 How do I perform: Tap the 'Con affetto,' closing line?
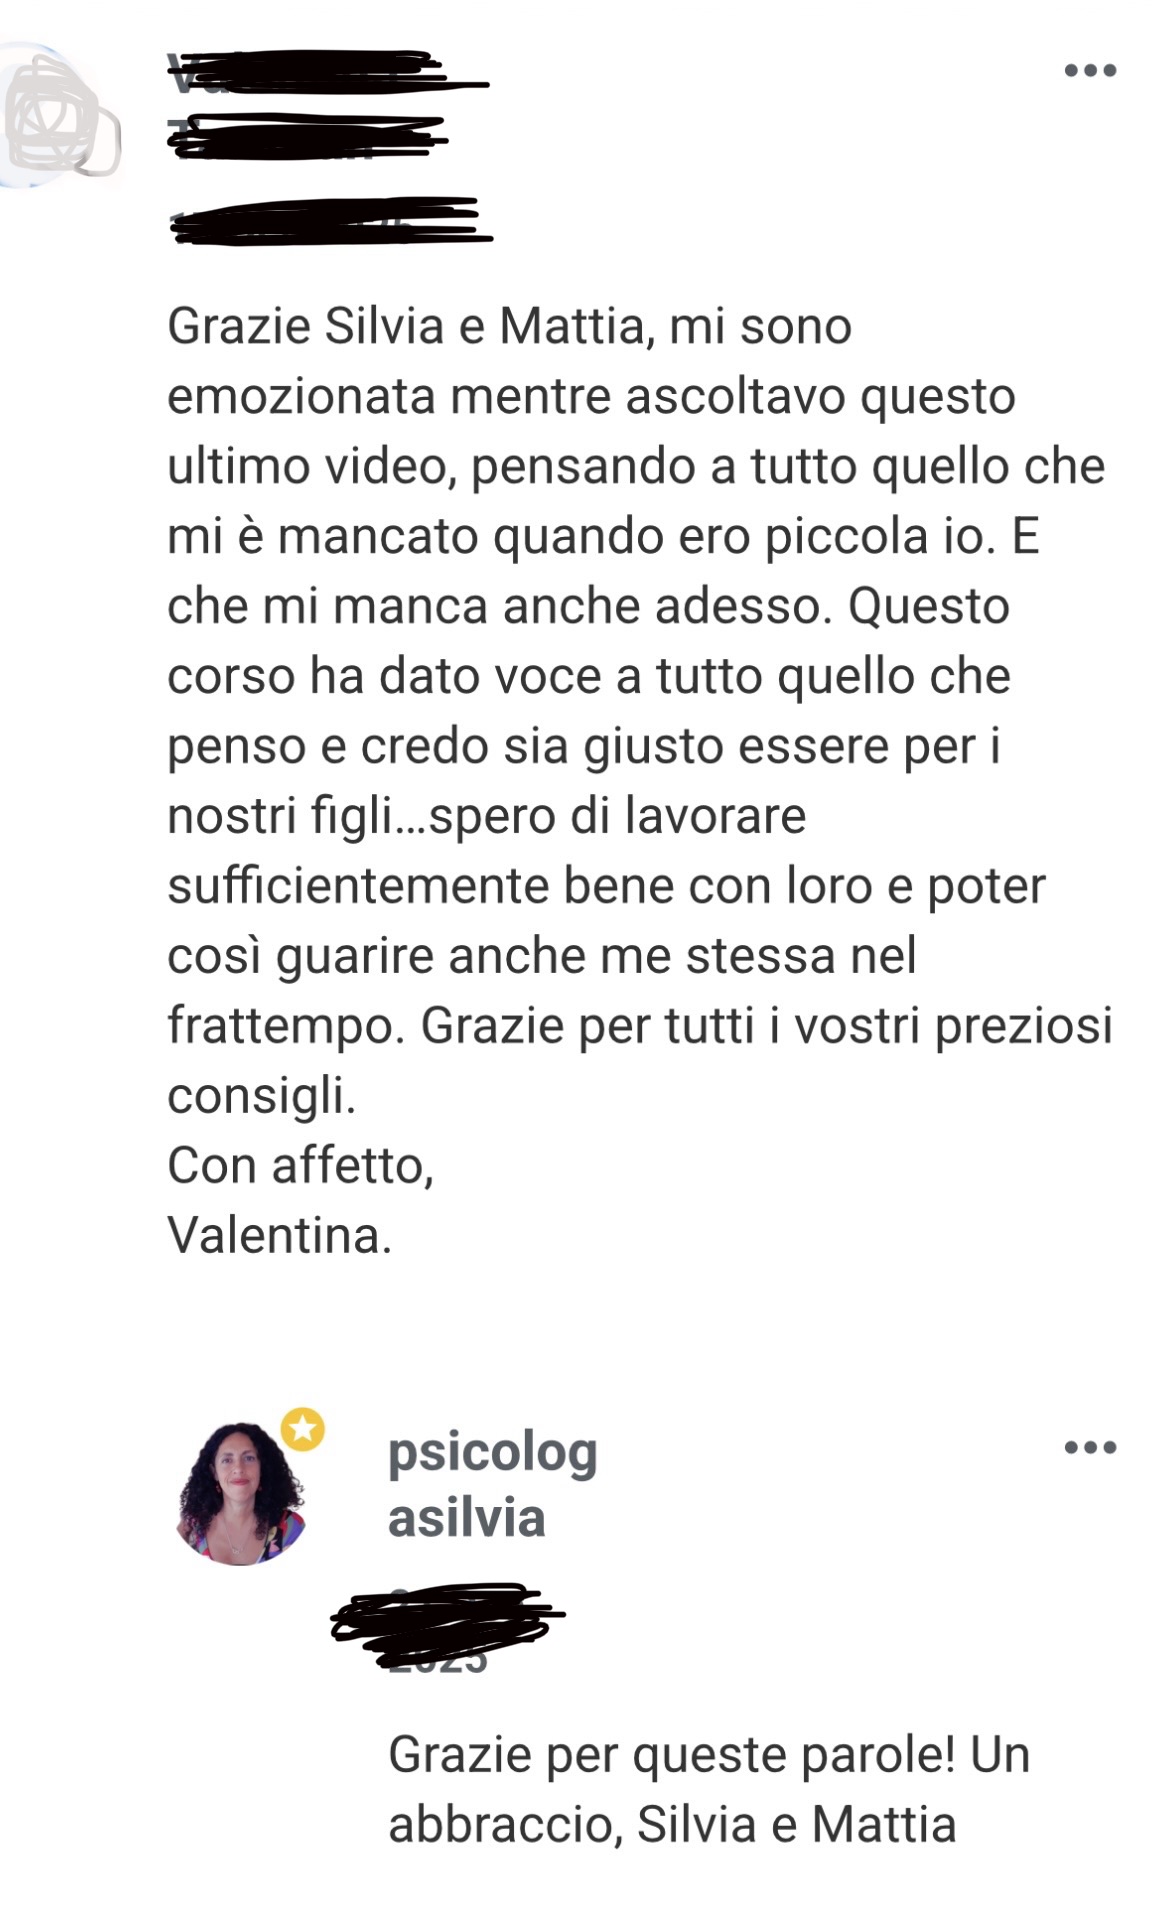pyautogui.click(x=300, y=1166)
